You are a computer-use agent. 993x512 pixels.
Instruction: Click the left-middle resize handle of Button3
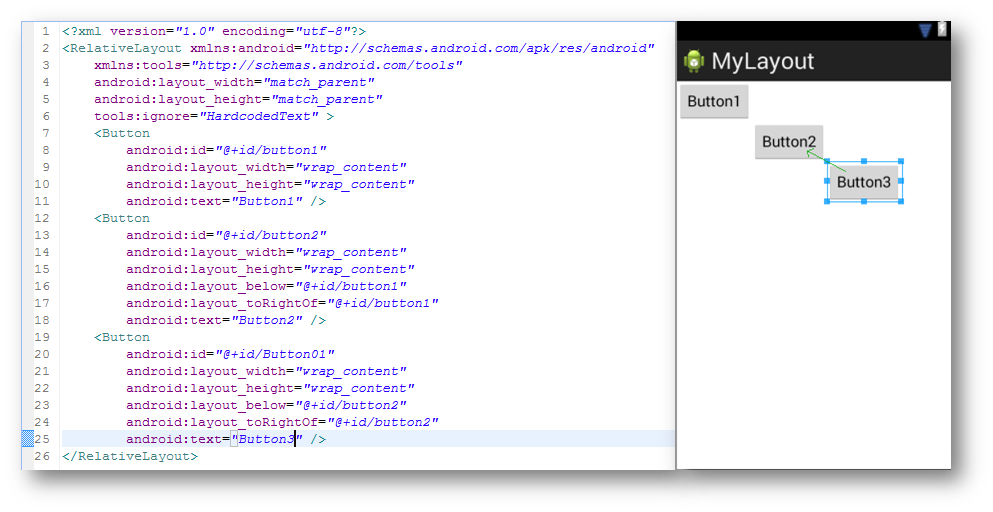(x=827, y=181)
